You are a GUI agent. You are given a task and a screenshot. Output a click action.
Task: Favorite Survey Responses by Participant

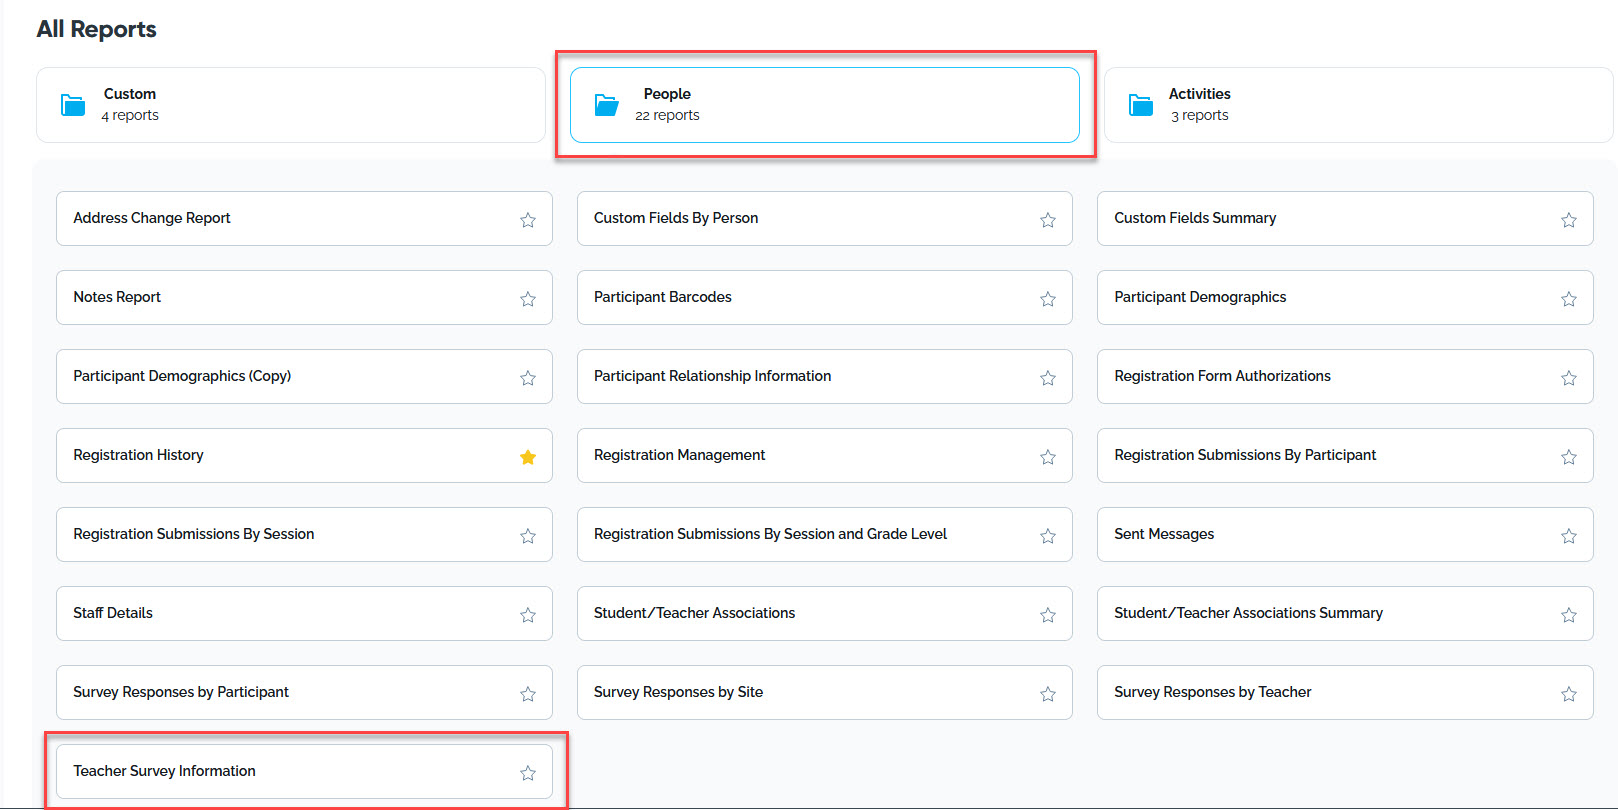coord(528,694)
